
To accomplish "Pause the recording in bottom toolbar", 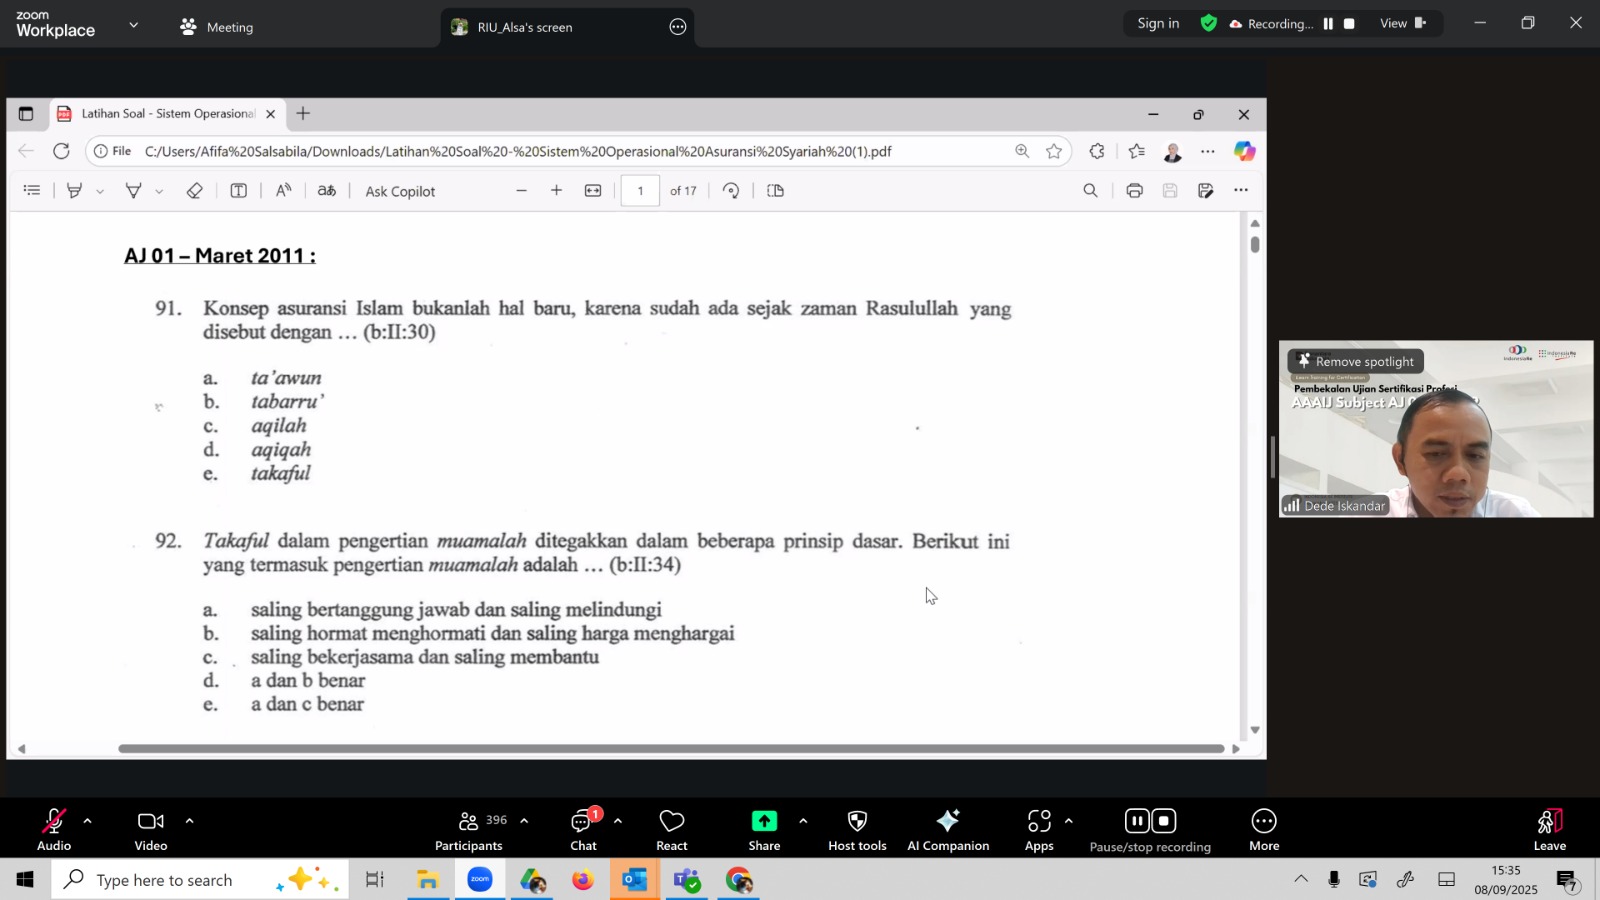I will tap(1137, 821).
